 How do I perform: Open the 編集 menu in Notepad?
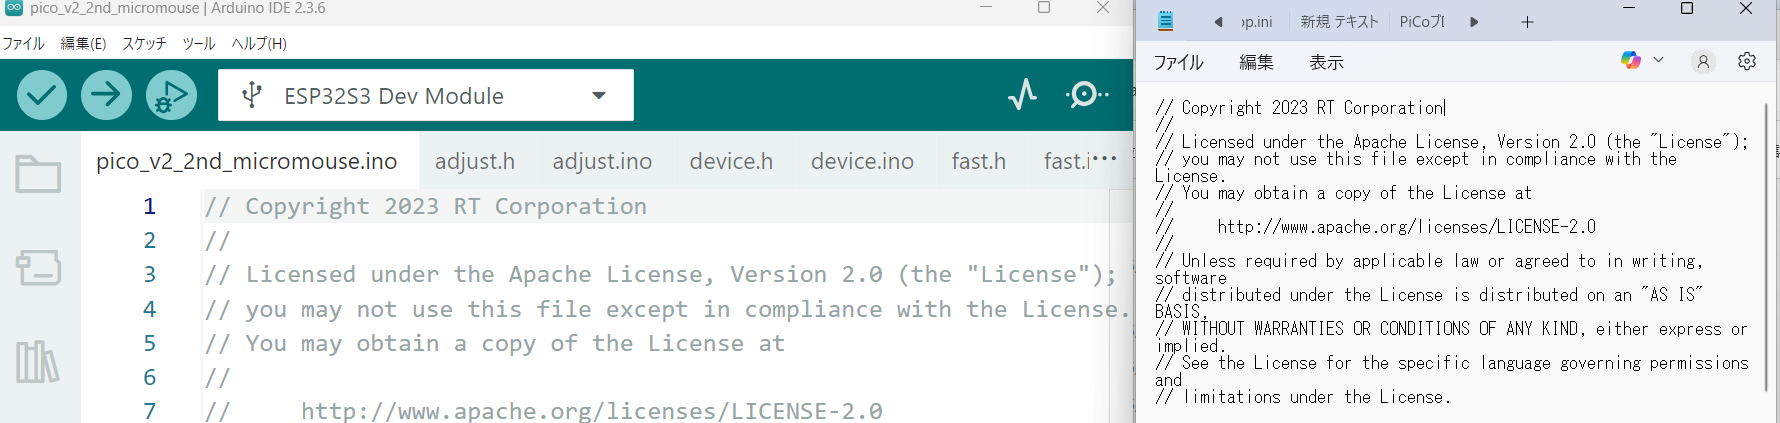[x=1256, y=62]
